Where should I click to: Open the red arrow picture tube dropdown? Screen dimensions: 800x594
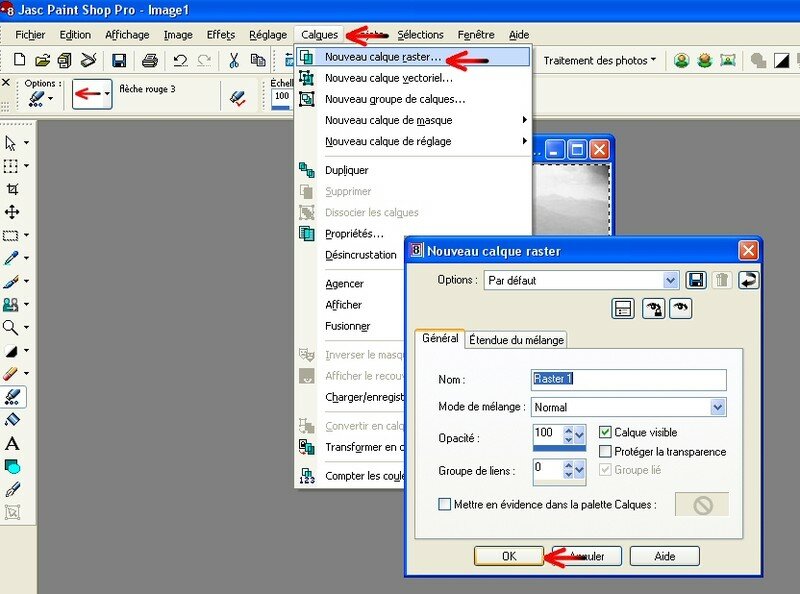pyautogui.click(x=107, y=94)
